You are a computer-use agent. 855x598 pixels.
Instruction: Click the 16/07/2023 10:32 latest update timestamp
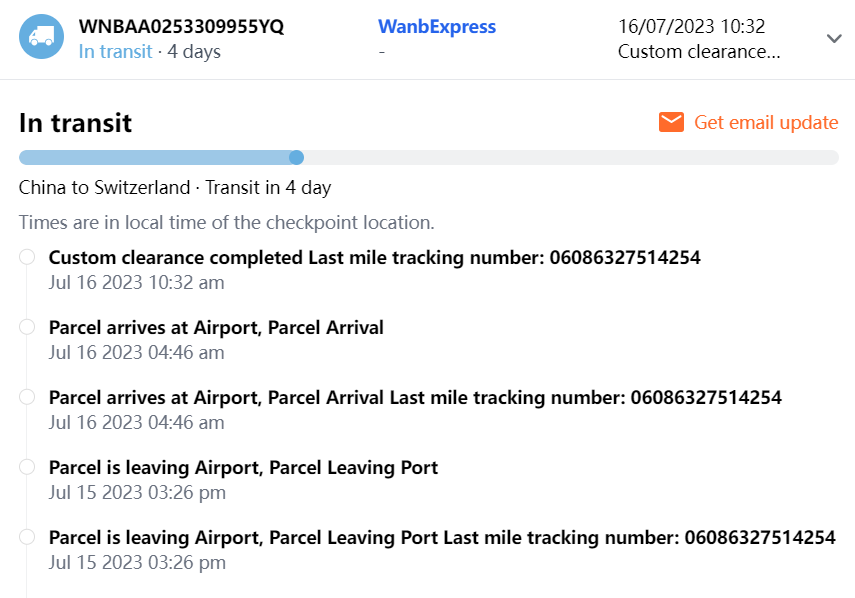[x=692, y=27]
